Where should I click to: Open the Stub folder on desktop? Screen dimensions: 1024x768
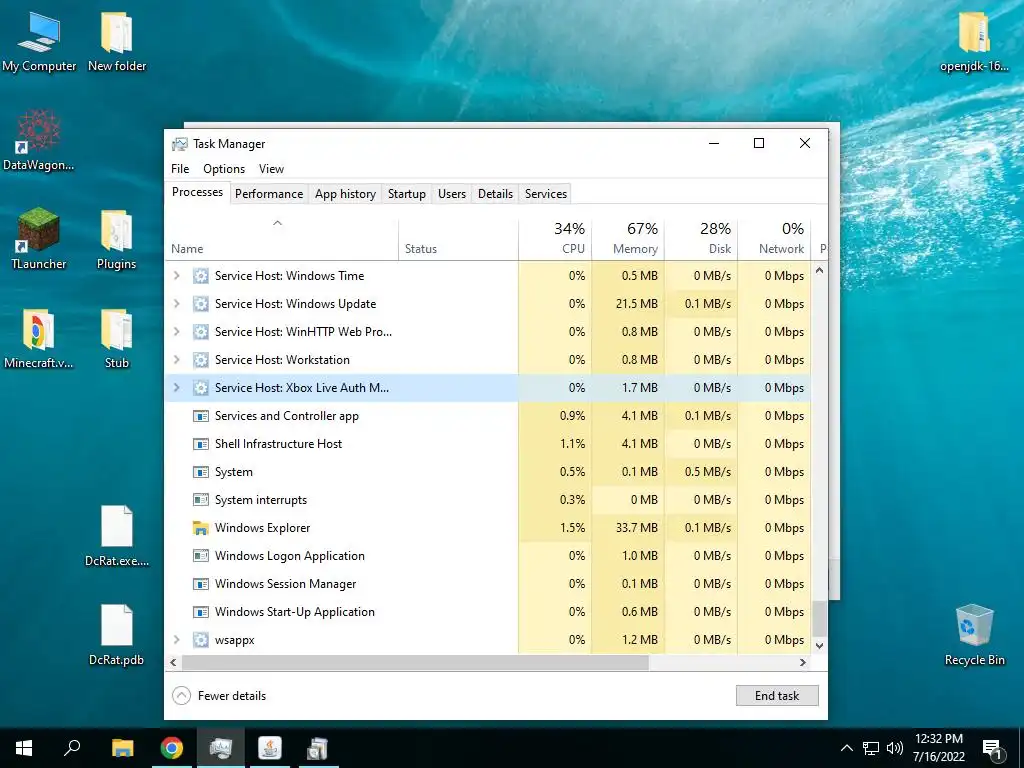(x=117, y=338)
